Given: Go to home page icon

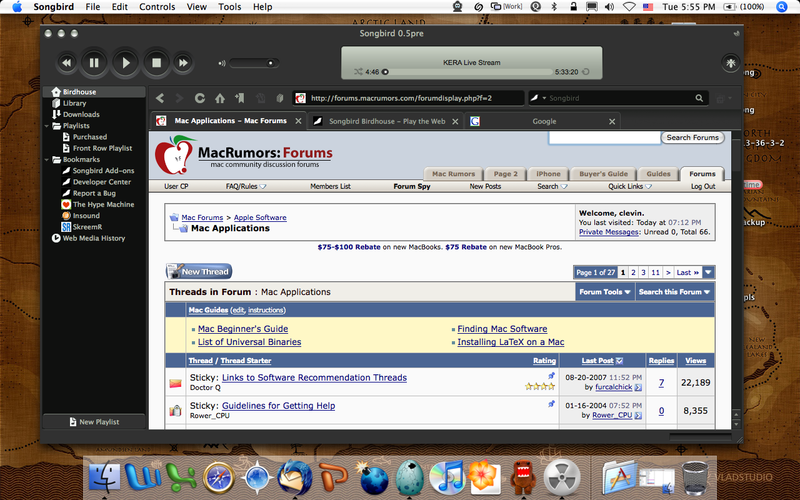Looking at the screenshot, I should 220,98.
